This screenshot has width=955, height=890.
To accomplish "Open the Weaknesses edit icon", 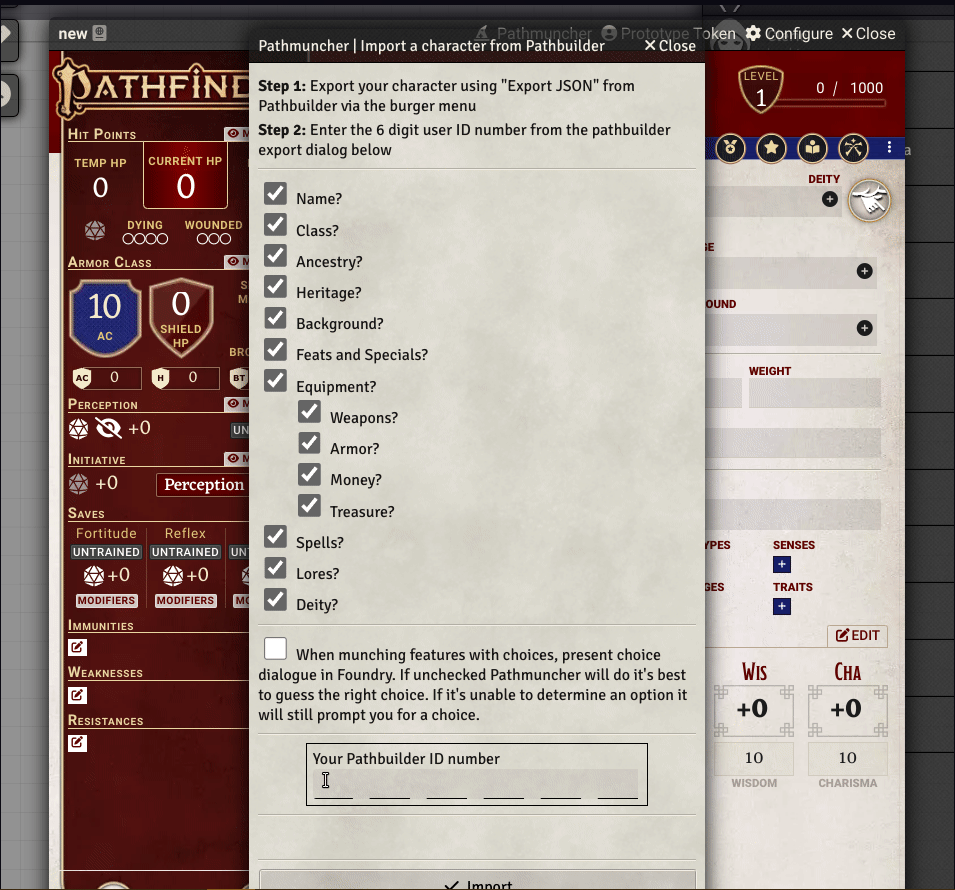I will 77,695.
